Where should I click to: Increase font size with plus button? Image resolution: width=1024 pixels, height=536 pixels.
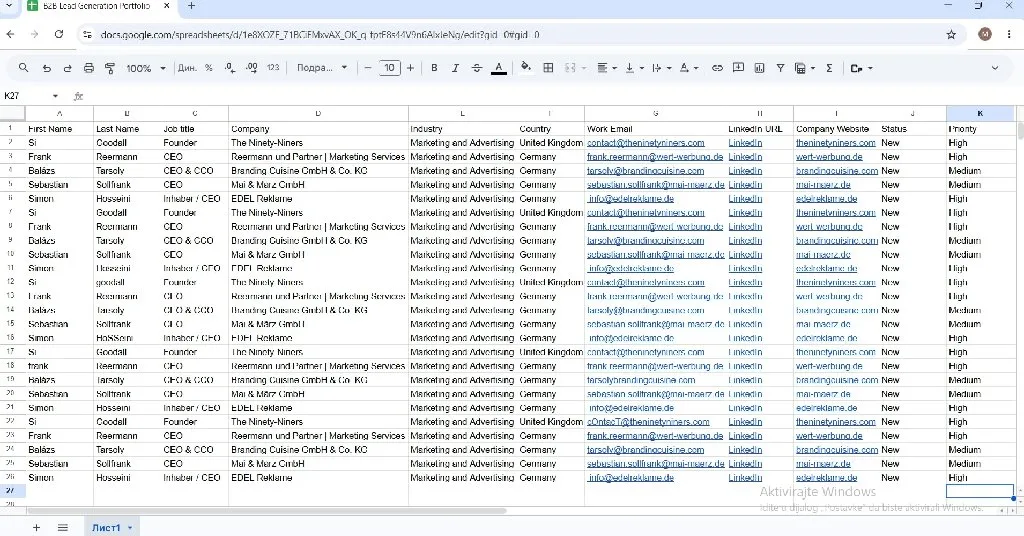coord(410,68)
